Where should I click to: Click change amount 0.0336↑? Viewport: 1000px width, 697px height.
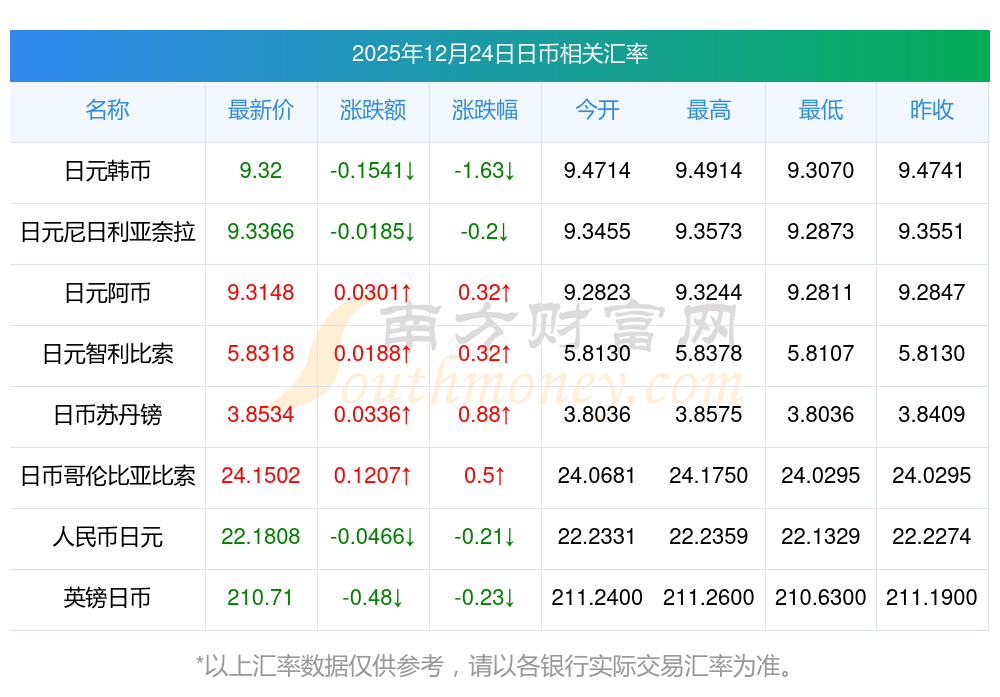point(372,415)
